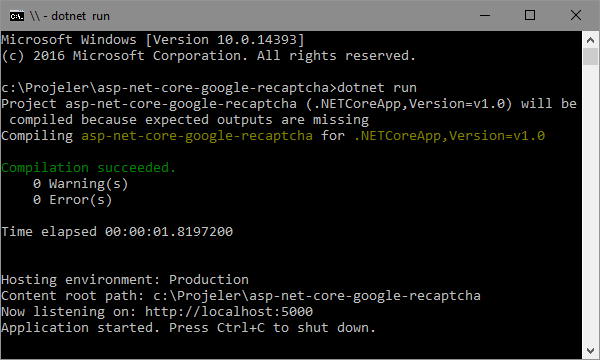Maximize the dotnet run console window
This screenshot has height=360, width=600.
click(x=530, y=16)
